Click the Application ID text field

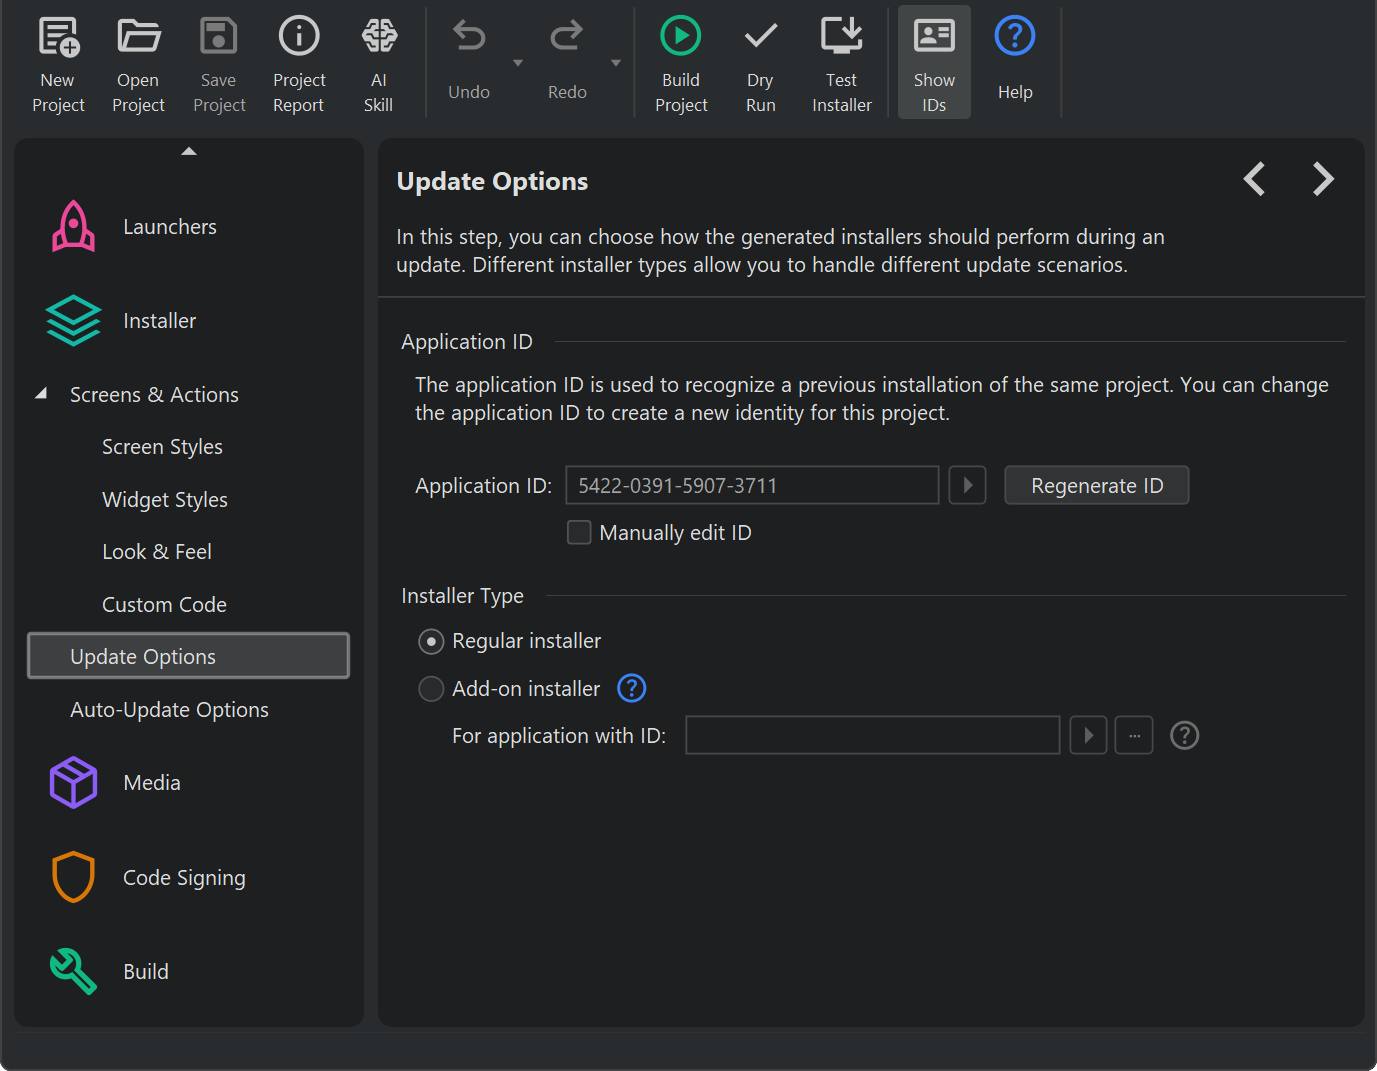pyautogui.click(x=752, y=485)
